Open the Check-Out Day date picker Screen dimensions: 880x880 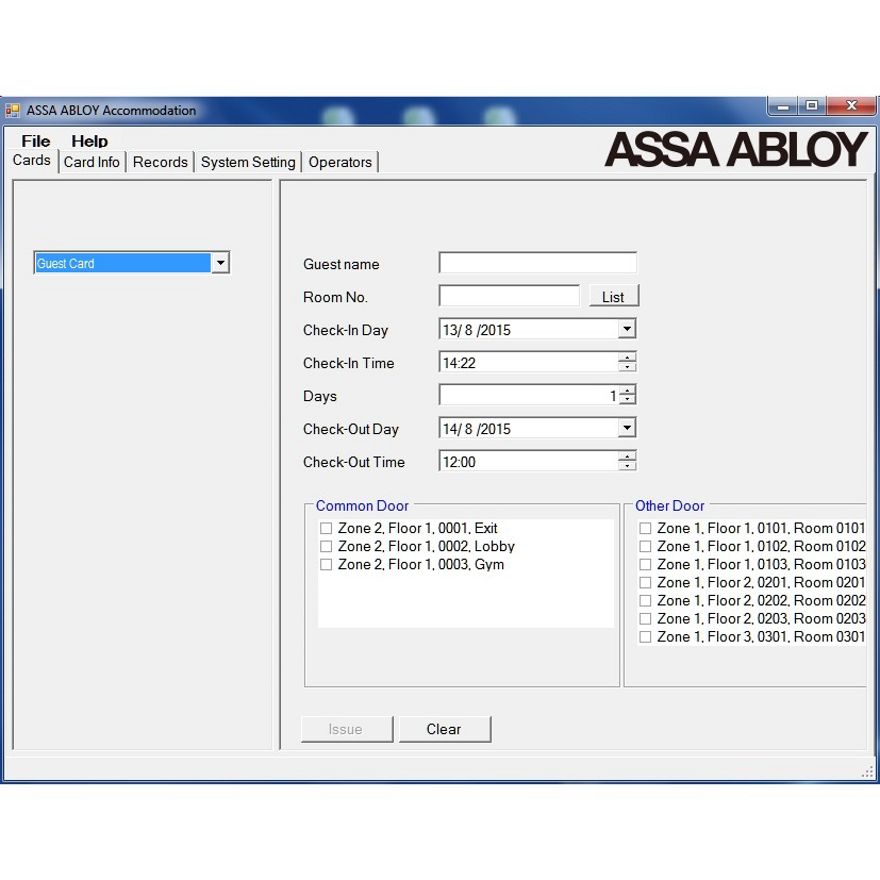[626, 428]
